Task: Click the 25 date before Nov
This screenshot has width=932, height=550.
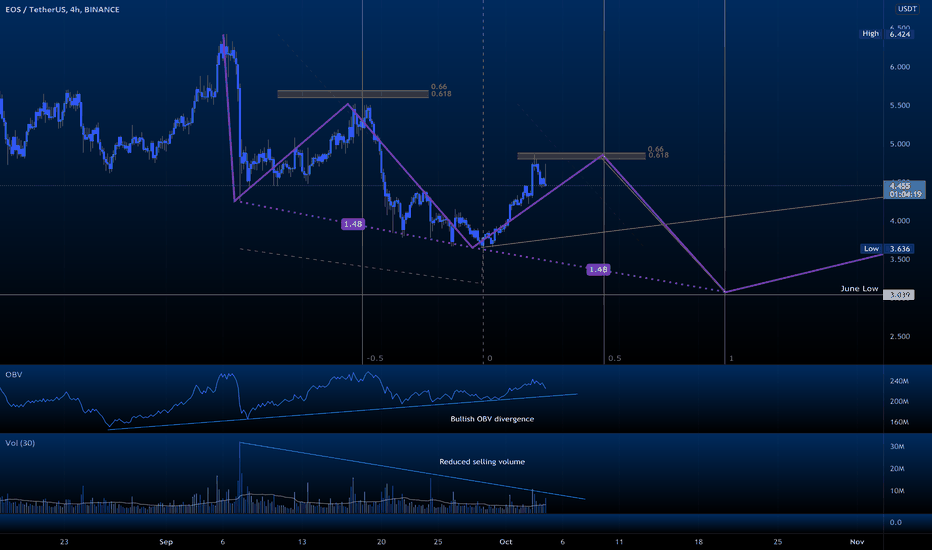Action: (x=777, y=542)
